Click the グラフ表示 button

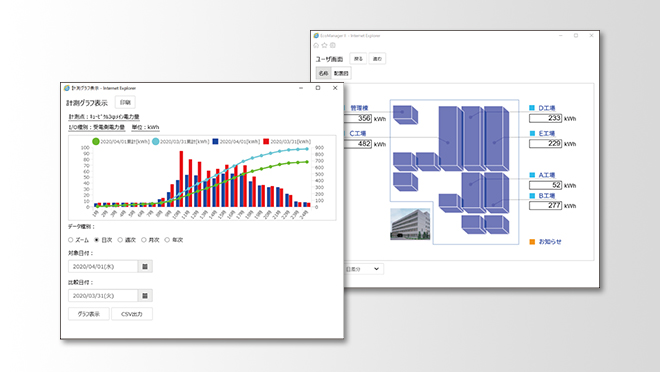pos(89,314)
